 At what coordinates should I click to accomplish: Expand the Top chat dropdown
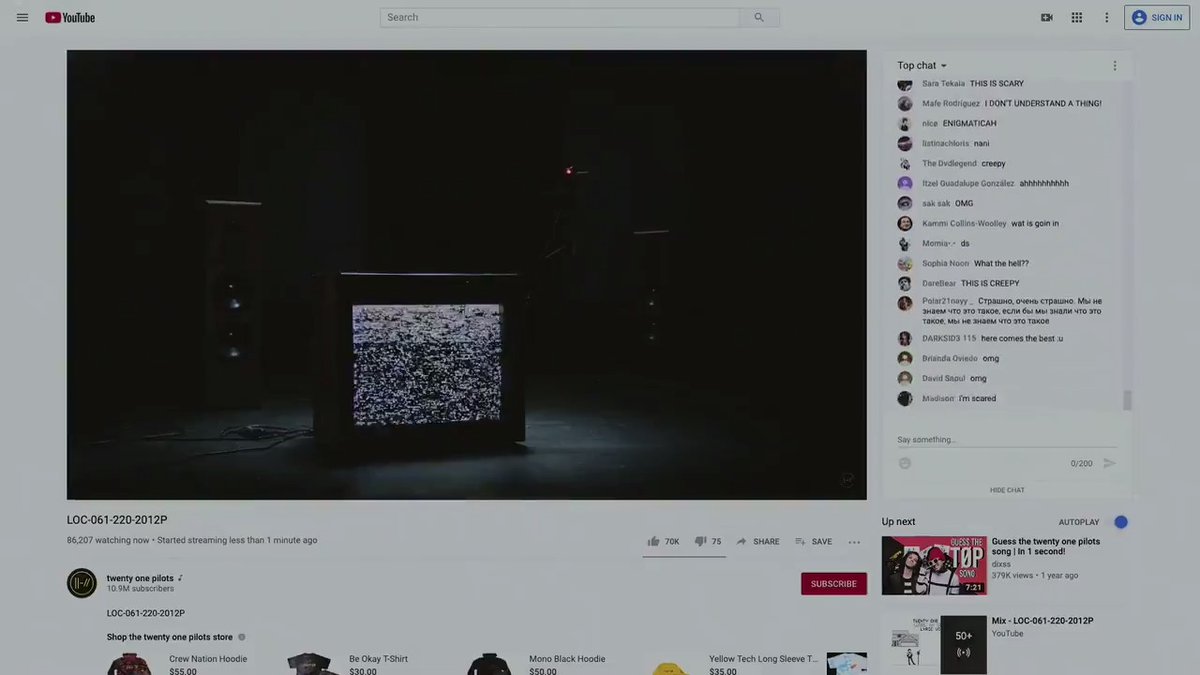coord(922,65)
